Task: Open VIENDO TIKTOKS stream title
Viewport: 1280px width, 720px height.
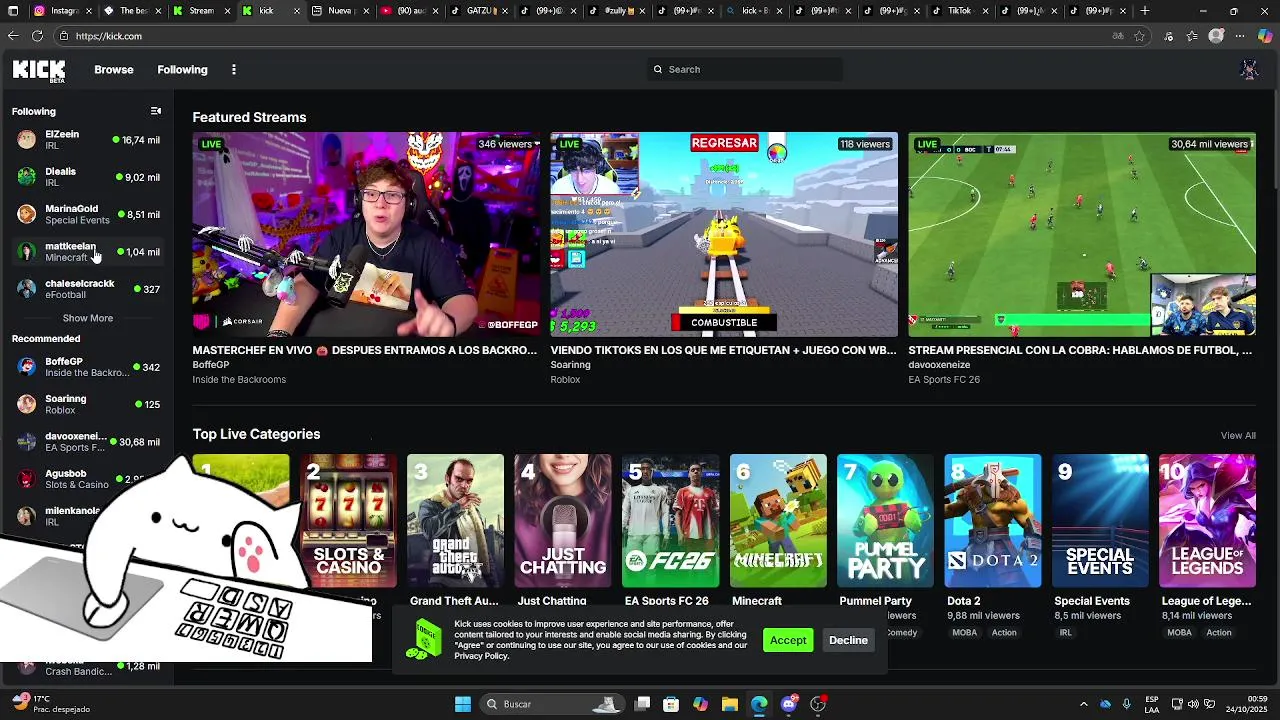Action: [723, 351]
